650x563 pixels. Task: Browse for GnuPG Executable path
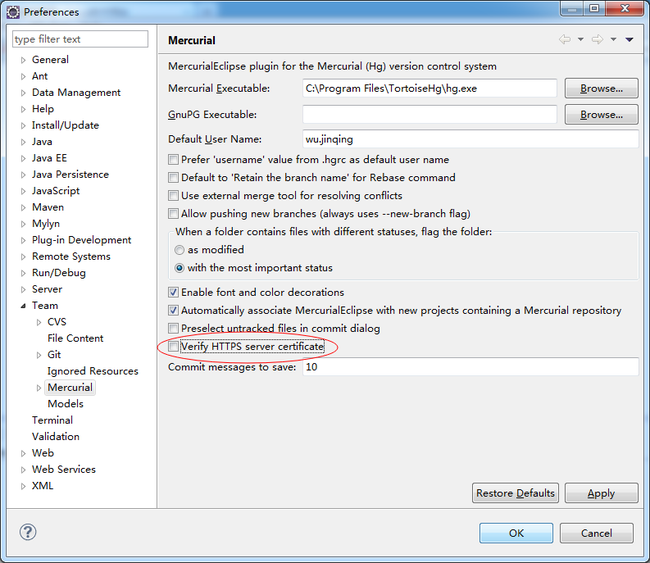[x=601, y=114]
